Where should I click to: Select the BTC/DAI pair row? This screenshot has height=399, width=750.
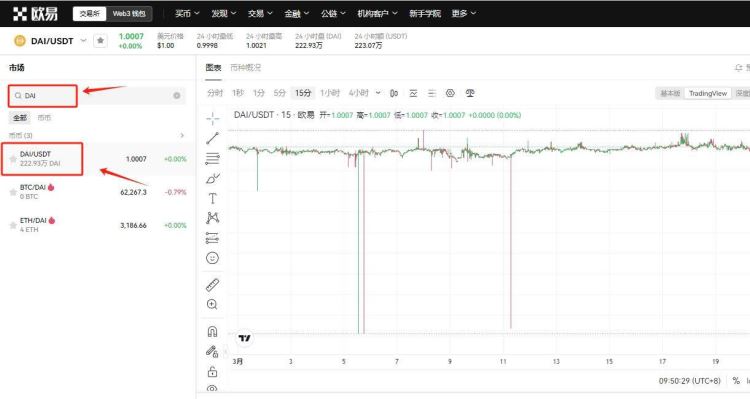click(x=97, y=192)
